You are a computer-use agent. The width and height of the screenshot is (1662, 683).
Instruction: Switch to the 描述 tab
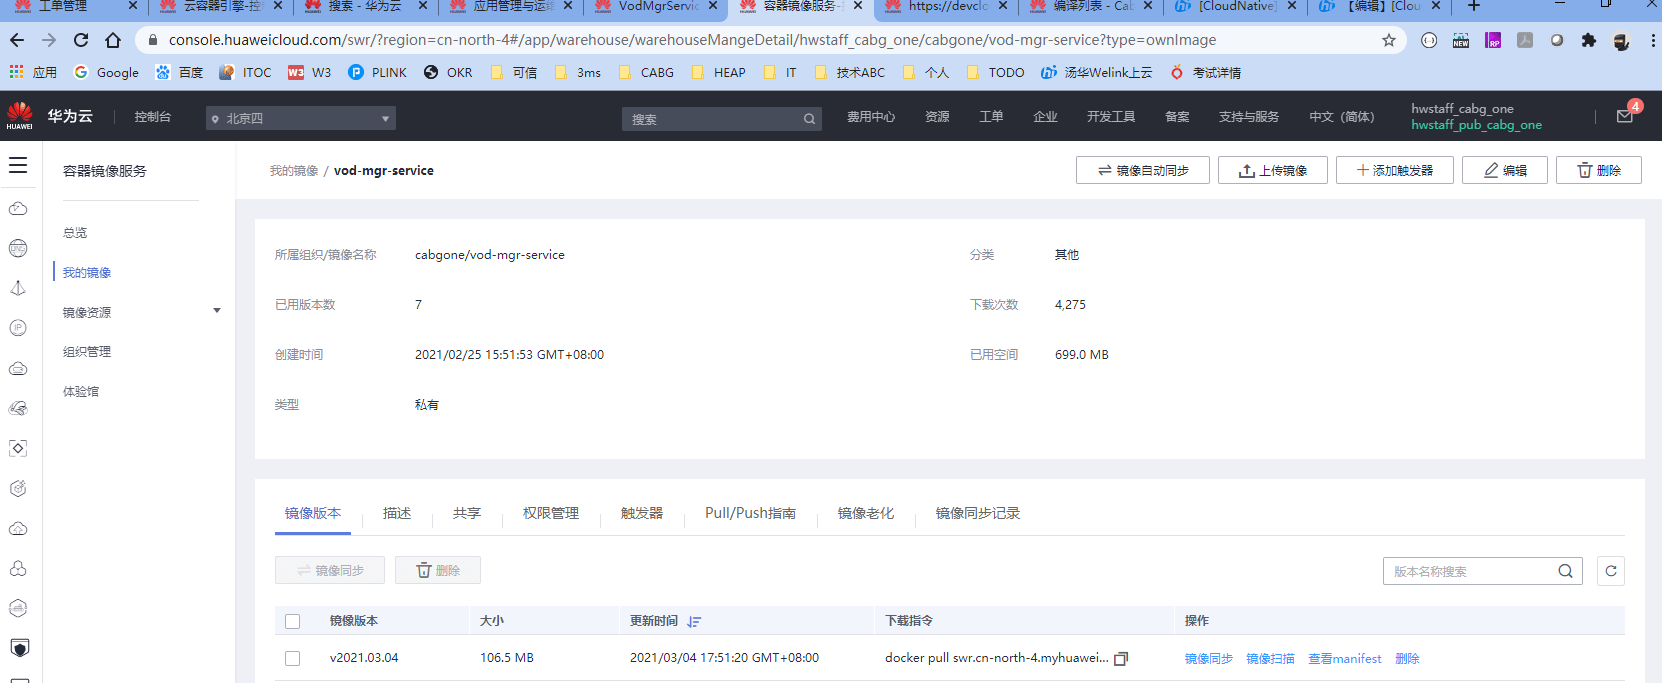point(397,513)
